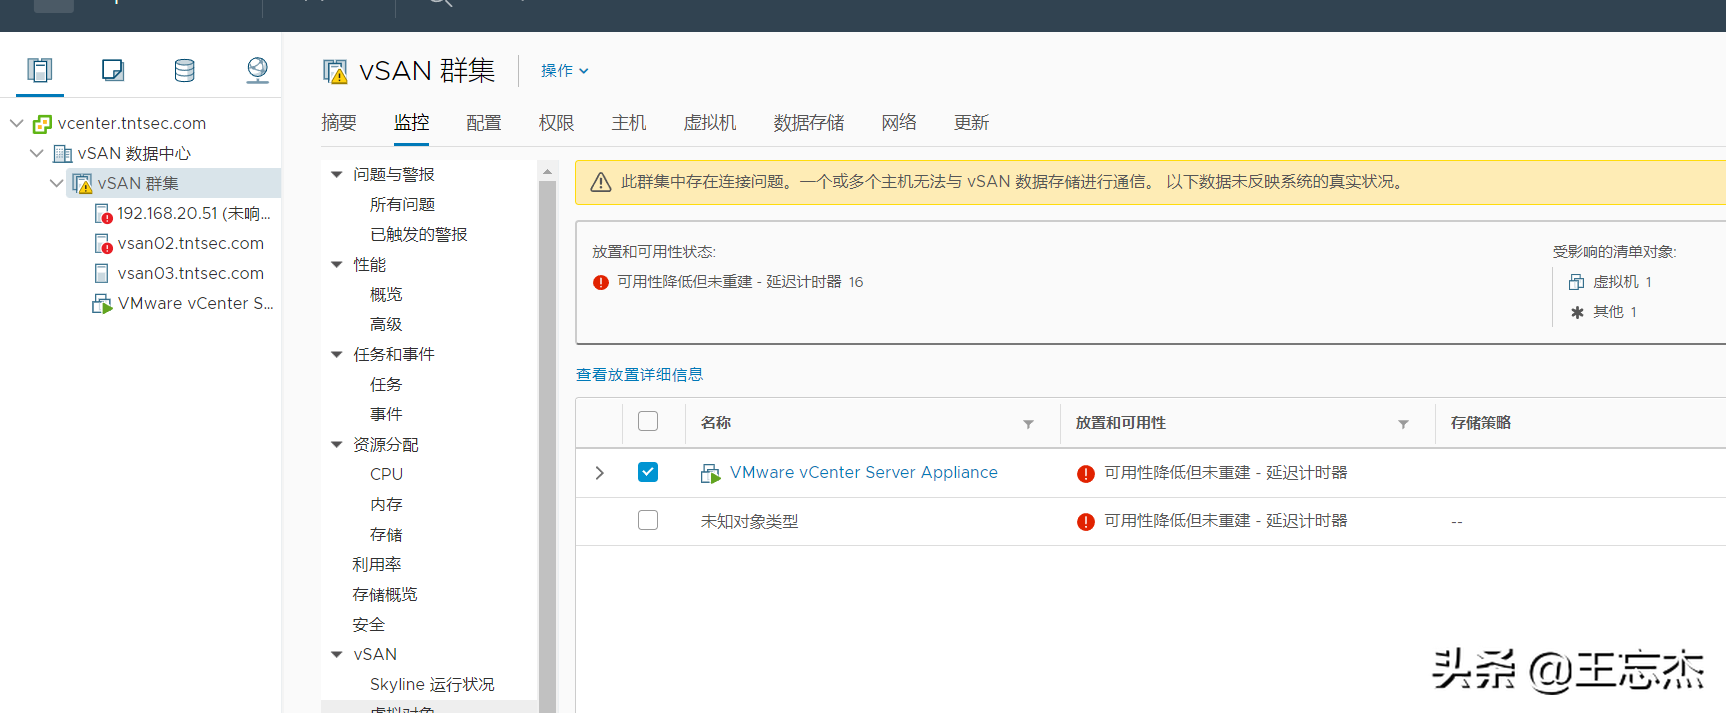This screenshot has height=713, width=1726.
Task: Click the VMware vCenter S... VM icon in tree
Action: [x=102, y=304]
